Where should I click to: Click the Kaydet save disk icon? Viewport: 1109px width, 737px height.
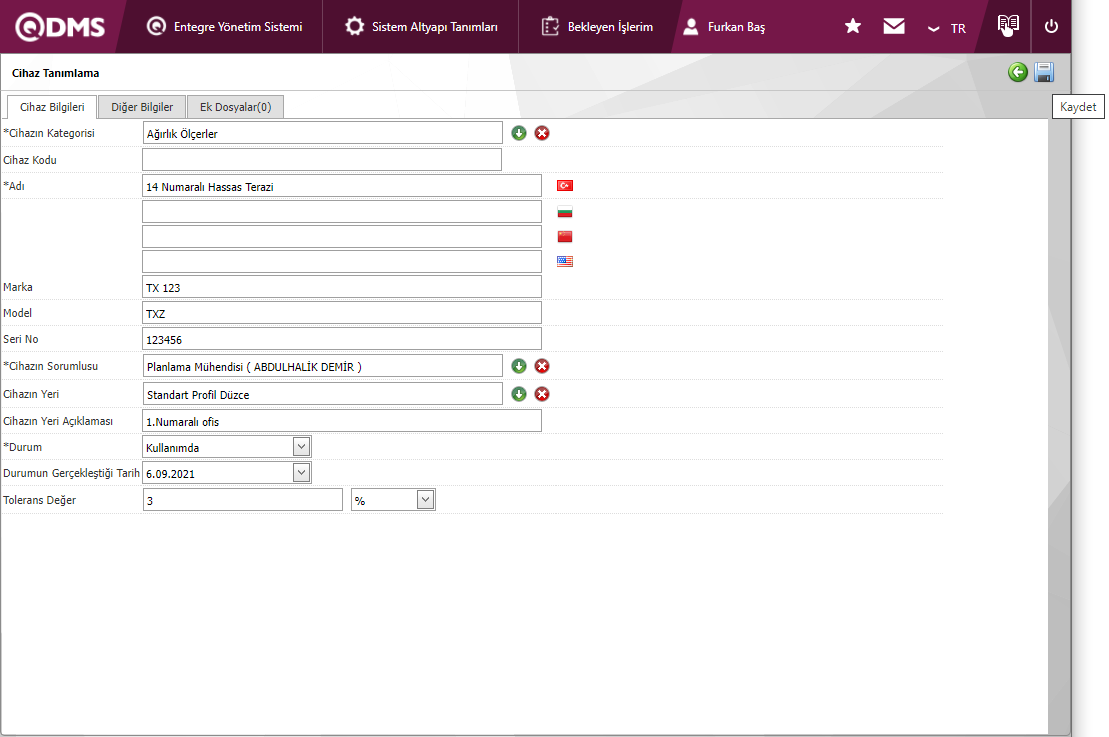tap(1044, 72)
